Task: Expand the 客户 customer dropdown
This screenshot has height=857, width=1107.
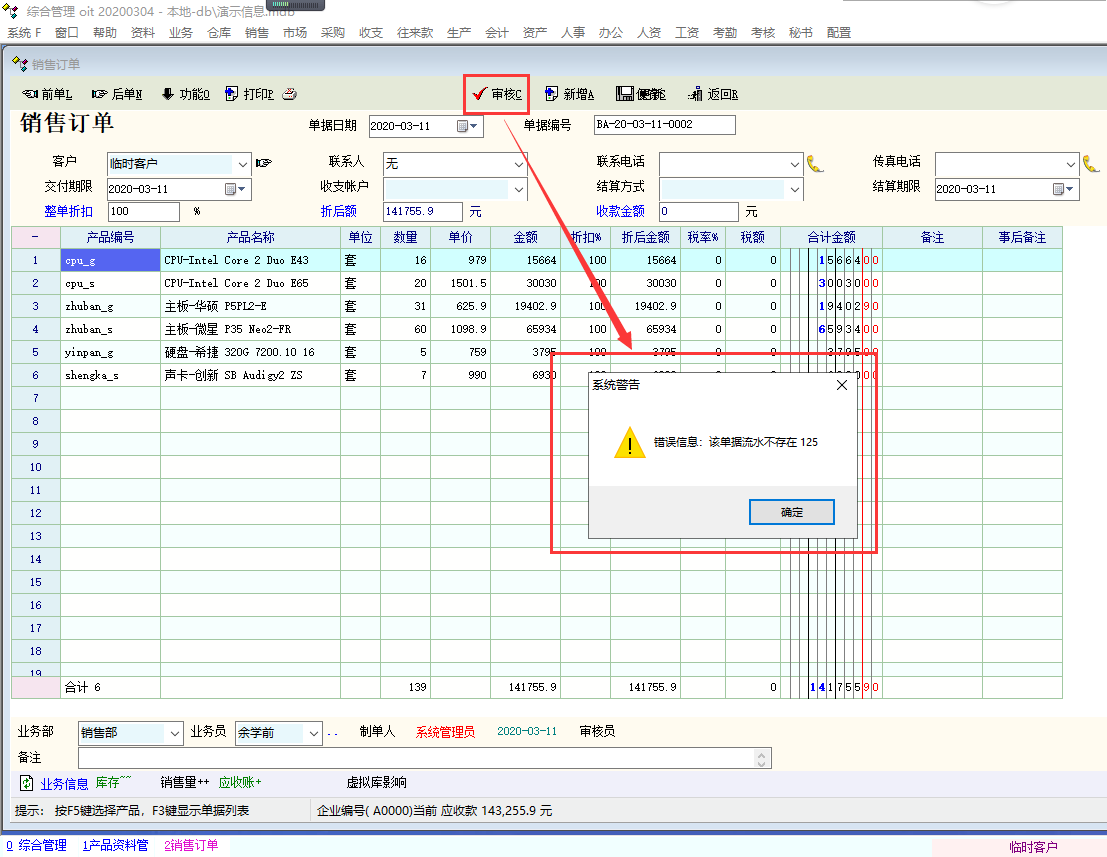Action: [242, 163]
